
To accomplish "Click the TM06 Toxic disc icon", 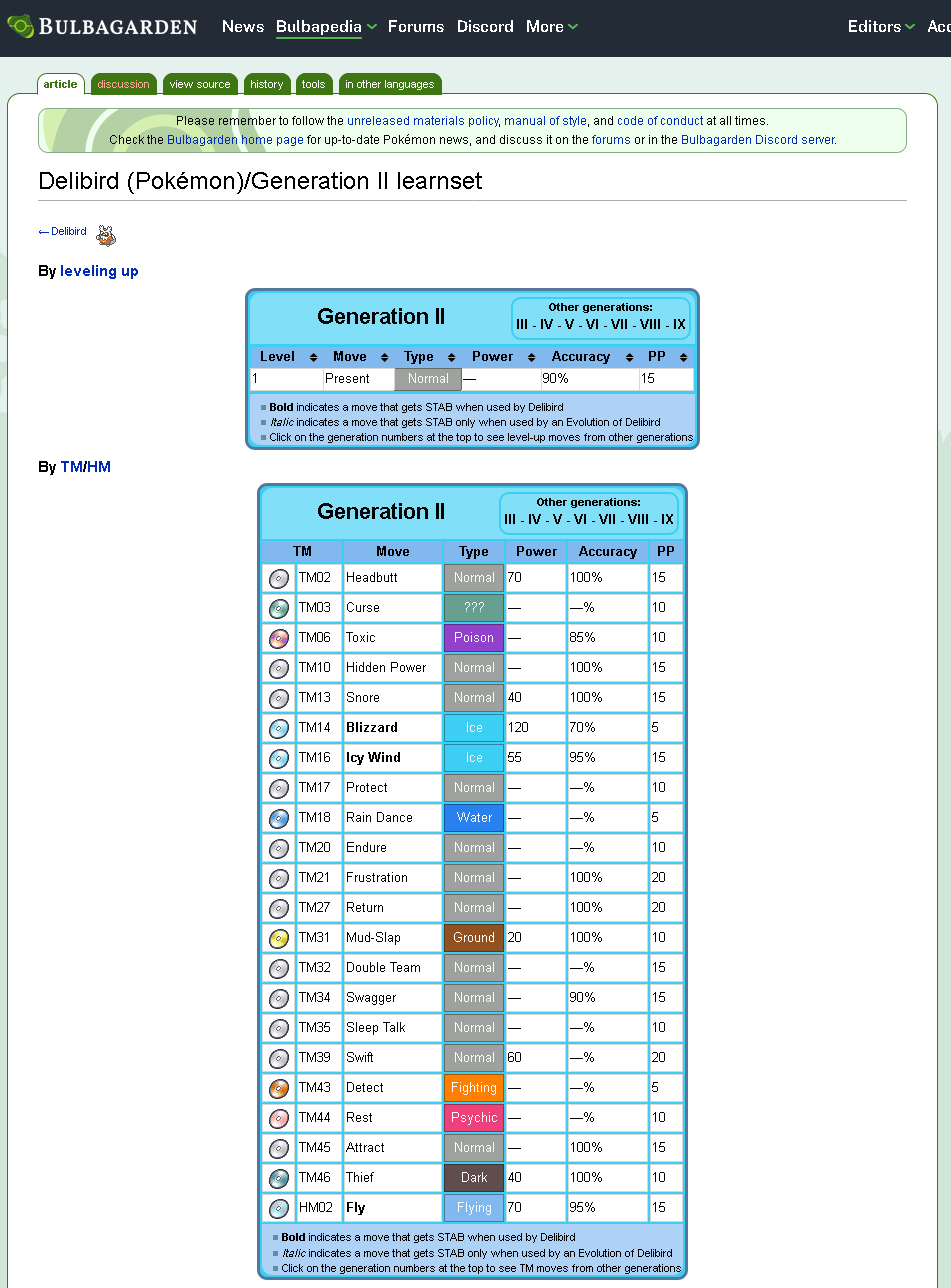I will [279, 638].
